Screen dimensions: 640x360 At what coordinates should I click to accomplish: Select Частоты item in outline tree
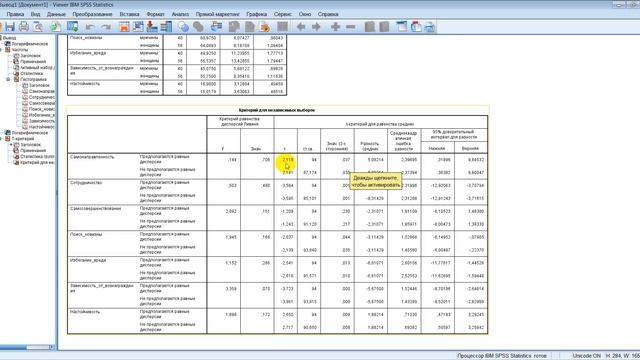[x=20, y=50]
